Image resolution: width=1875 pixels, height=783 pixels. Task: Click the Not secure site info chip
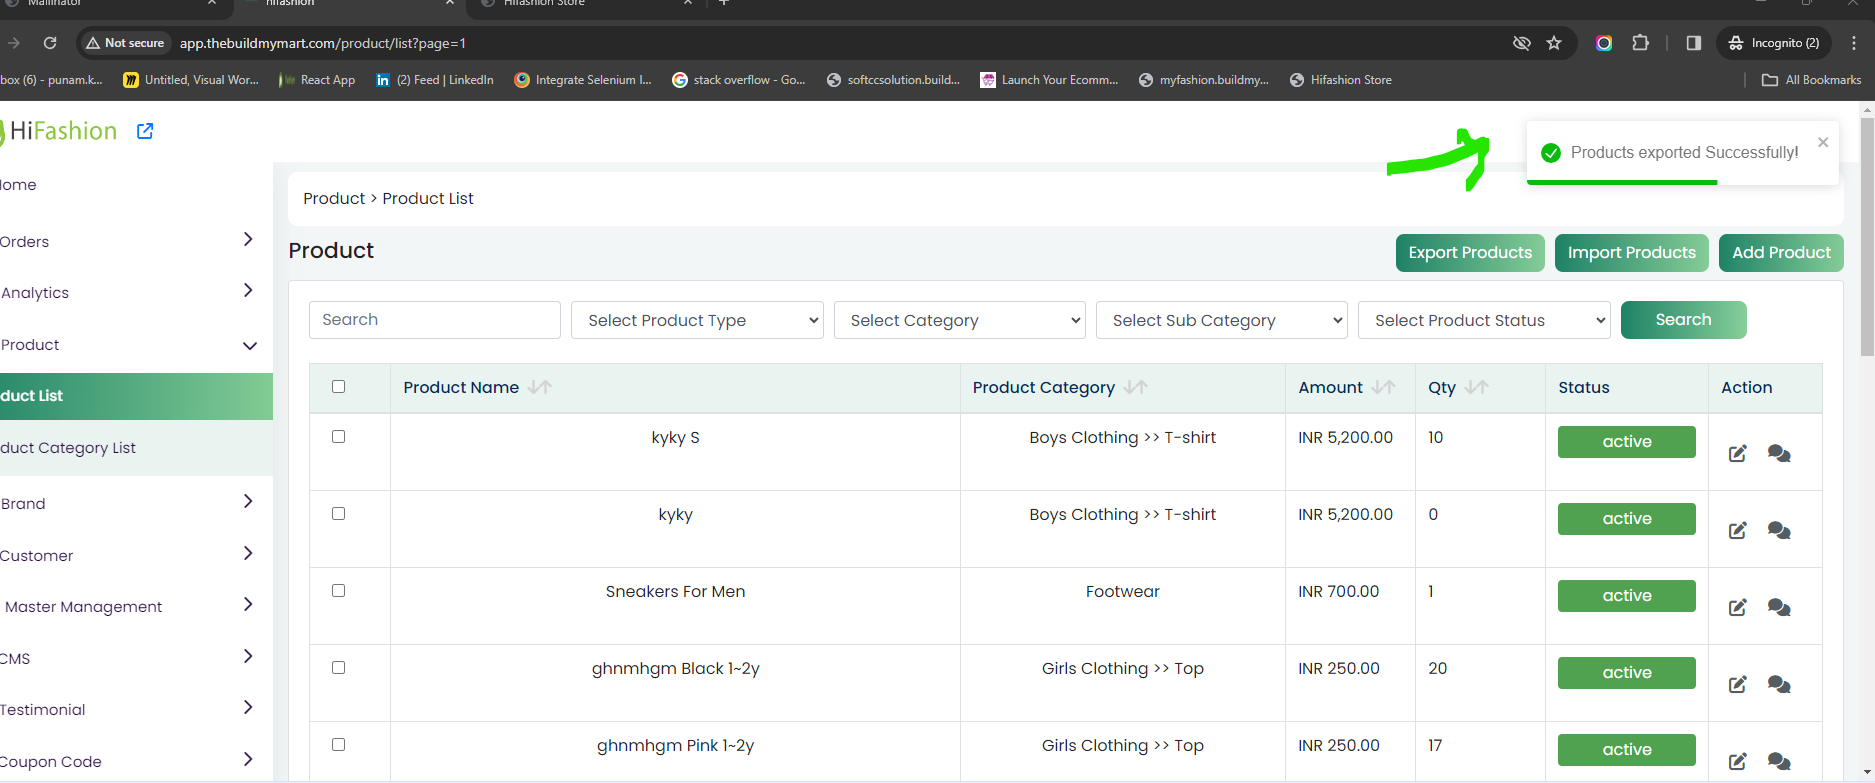pyautogui.click(x=125, y=43)
